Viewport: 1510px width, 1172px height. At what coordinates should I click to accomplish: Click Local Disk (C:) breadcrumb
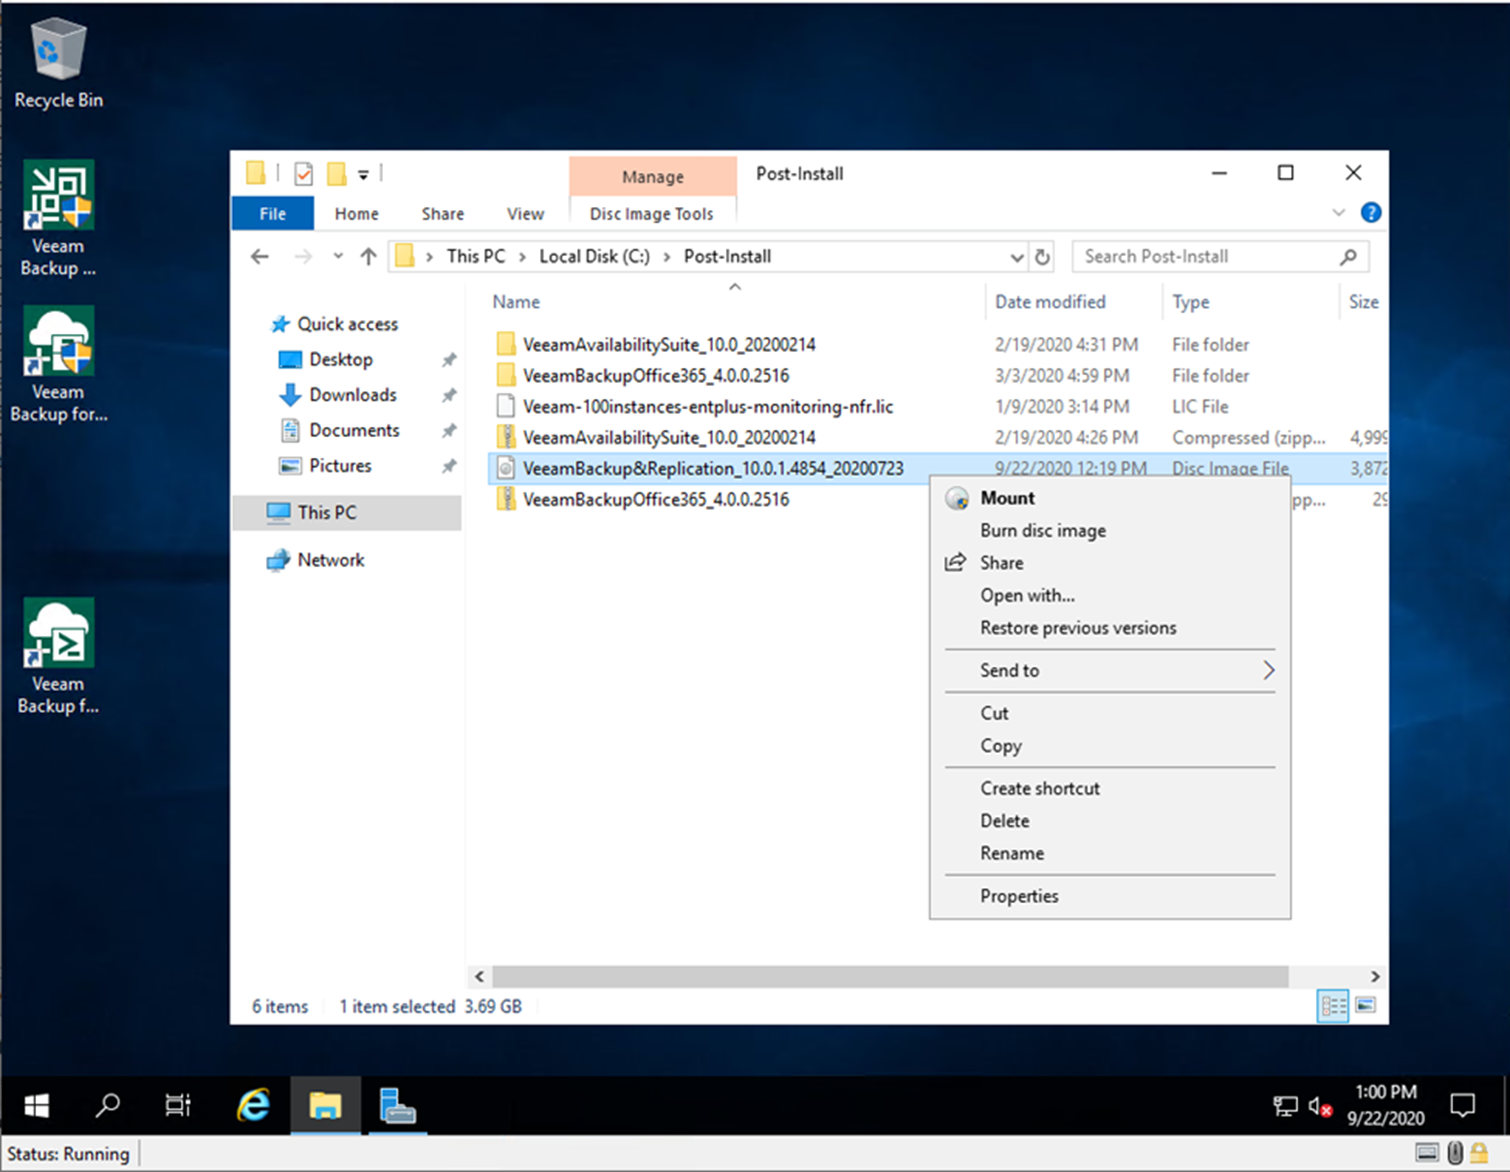[594, 257]
